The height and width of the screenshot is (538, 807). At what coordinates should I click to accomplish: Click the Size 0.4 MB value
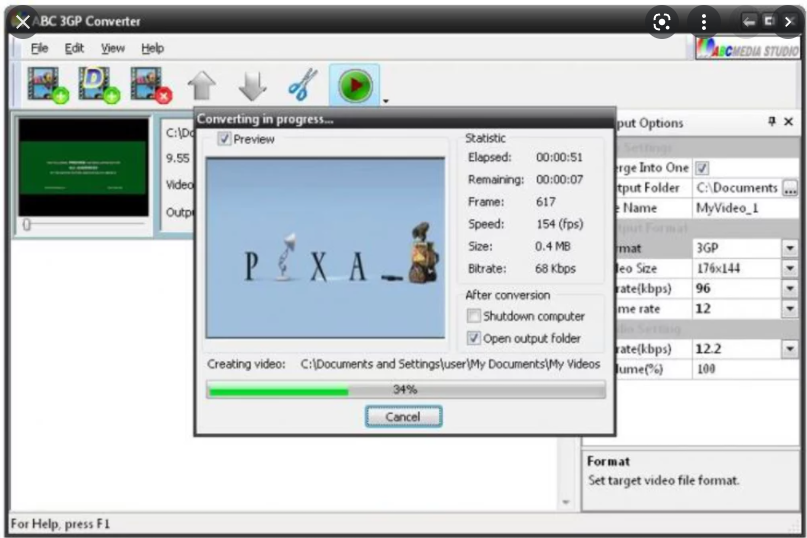point(553,246)
